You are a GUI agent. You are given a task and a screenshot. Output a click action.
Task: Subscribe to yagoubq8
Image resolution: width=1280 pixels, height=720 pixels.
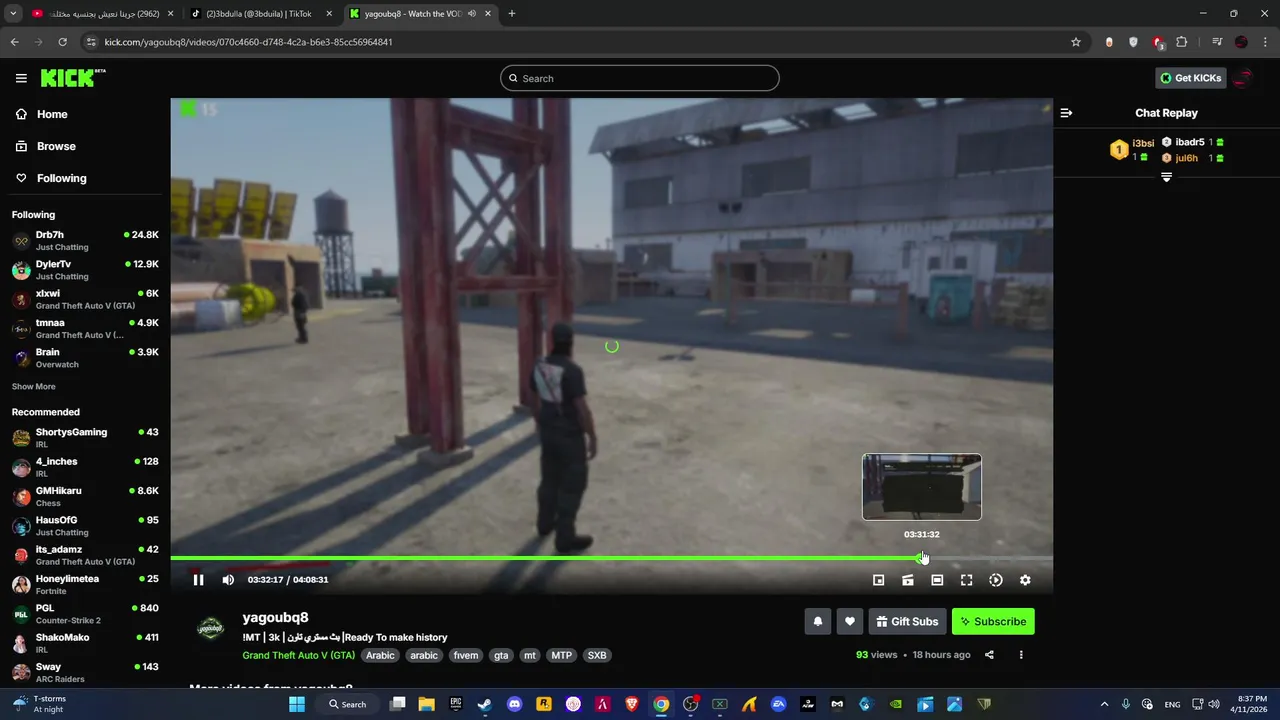(993, 621)
